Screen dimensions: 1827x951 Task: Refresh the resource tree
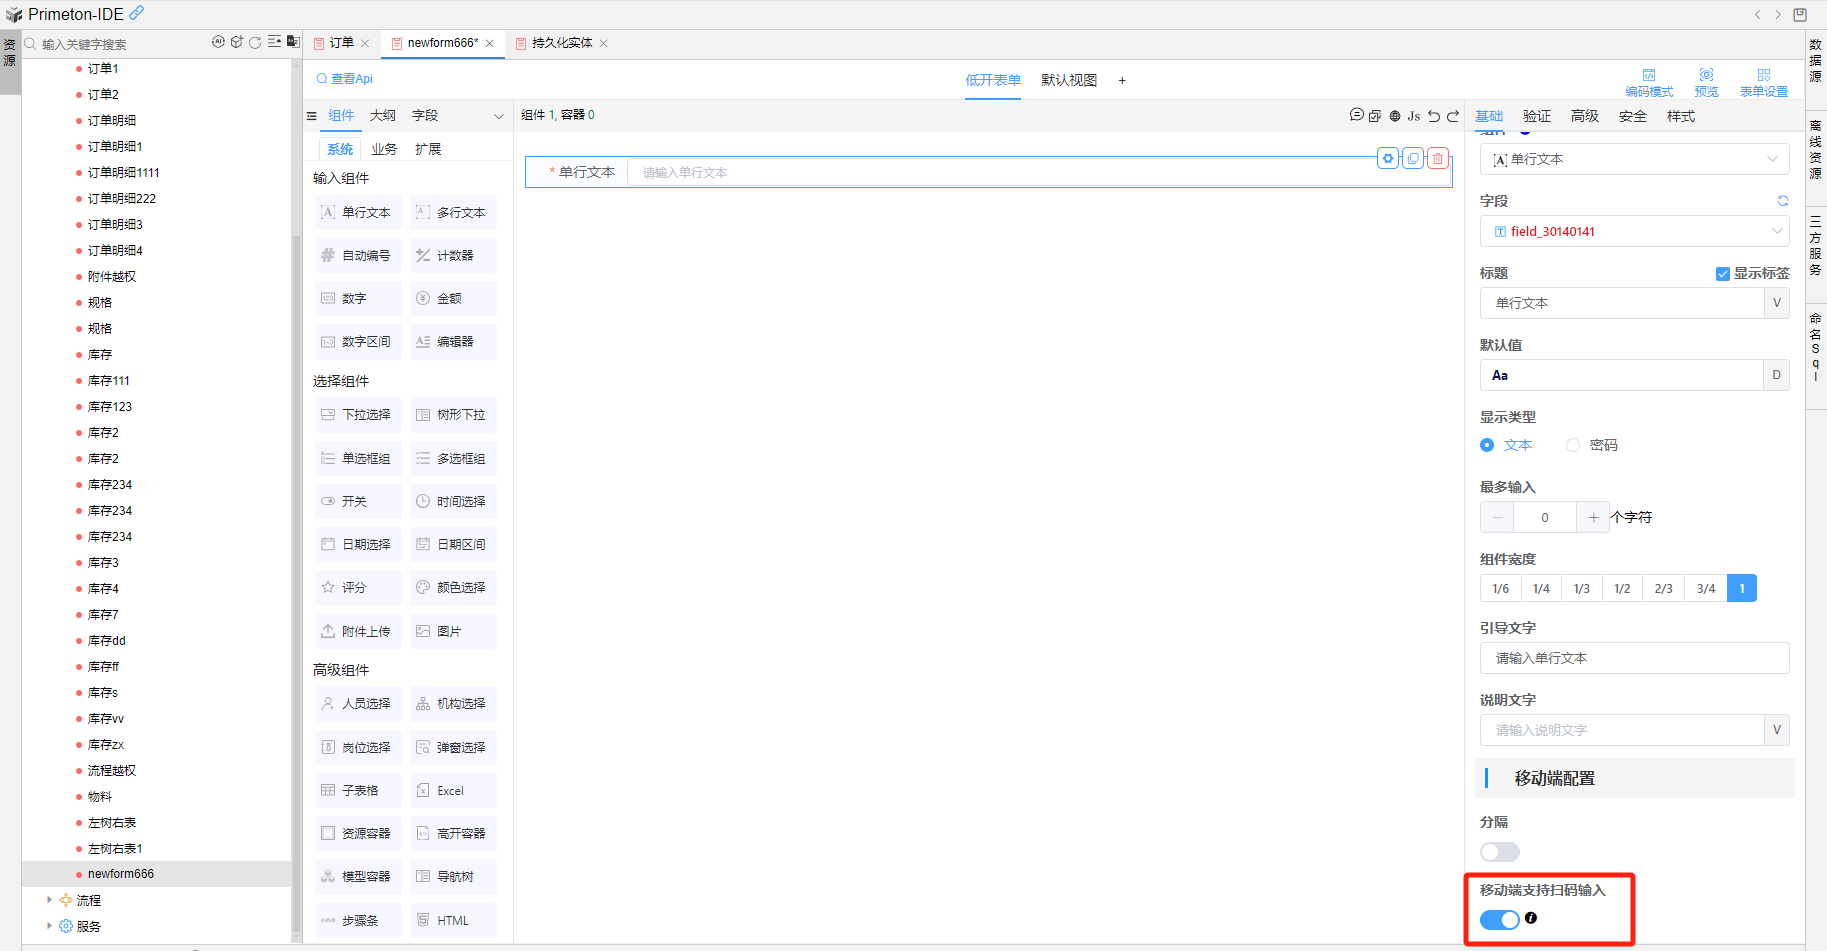[255, 42]
